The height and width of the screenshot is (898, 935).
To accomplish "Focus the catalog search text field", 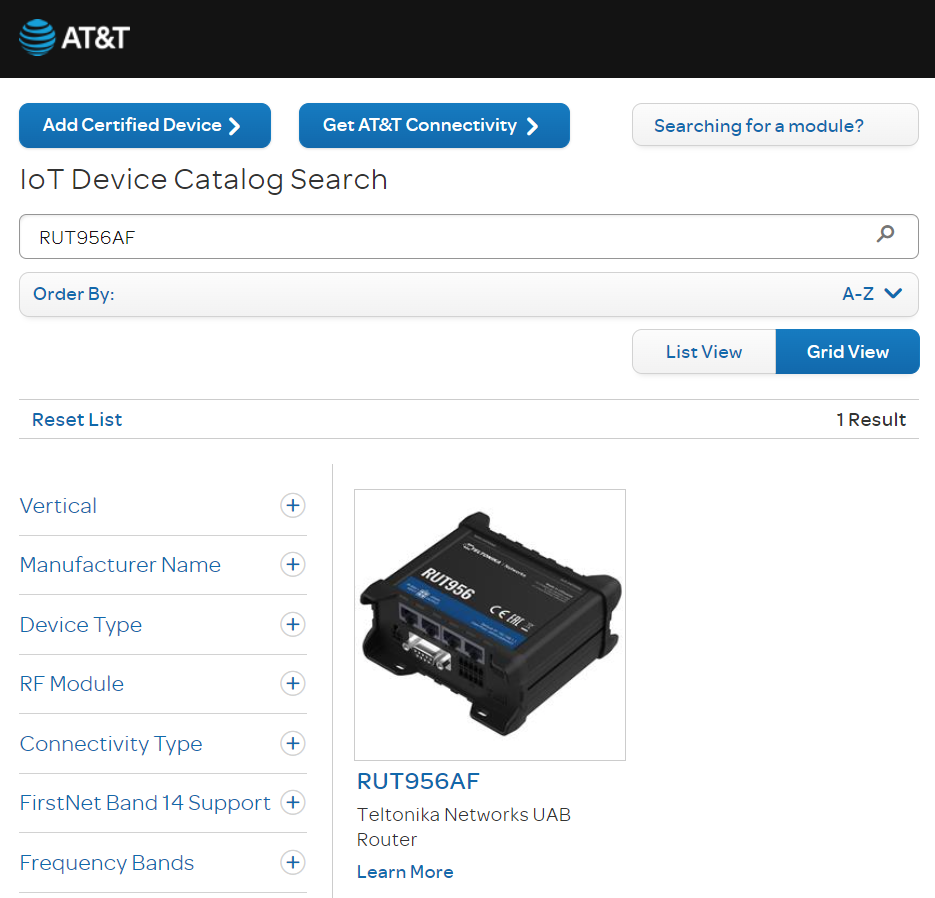I will (440, 237).
